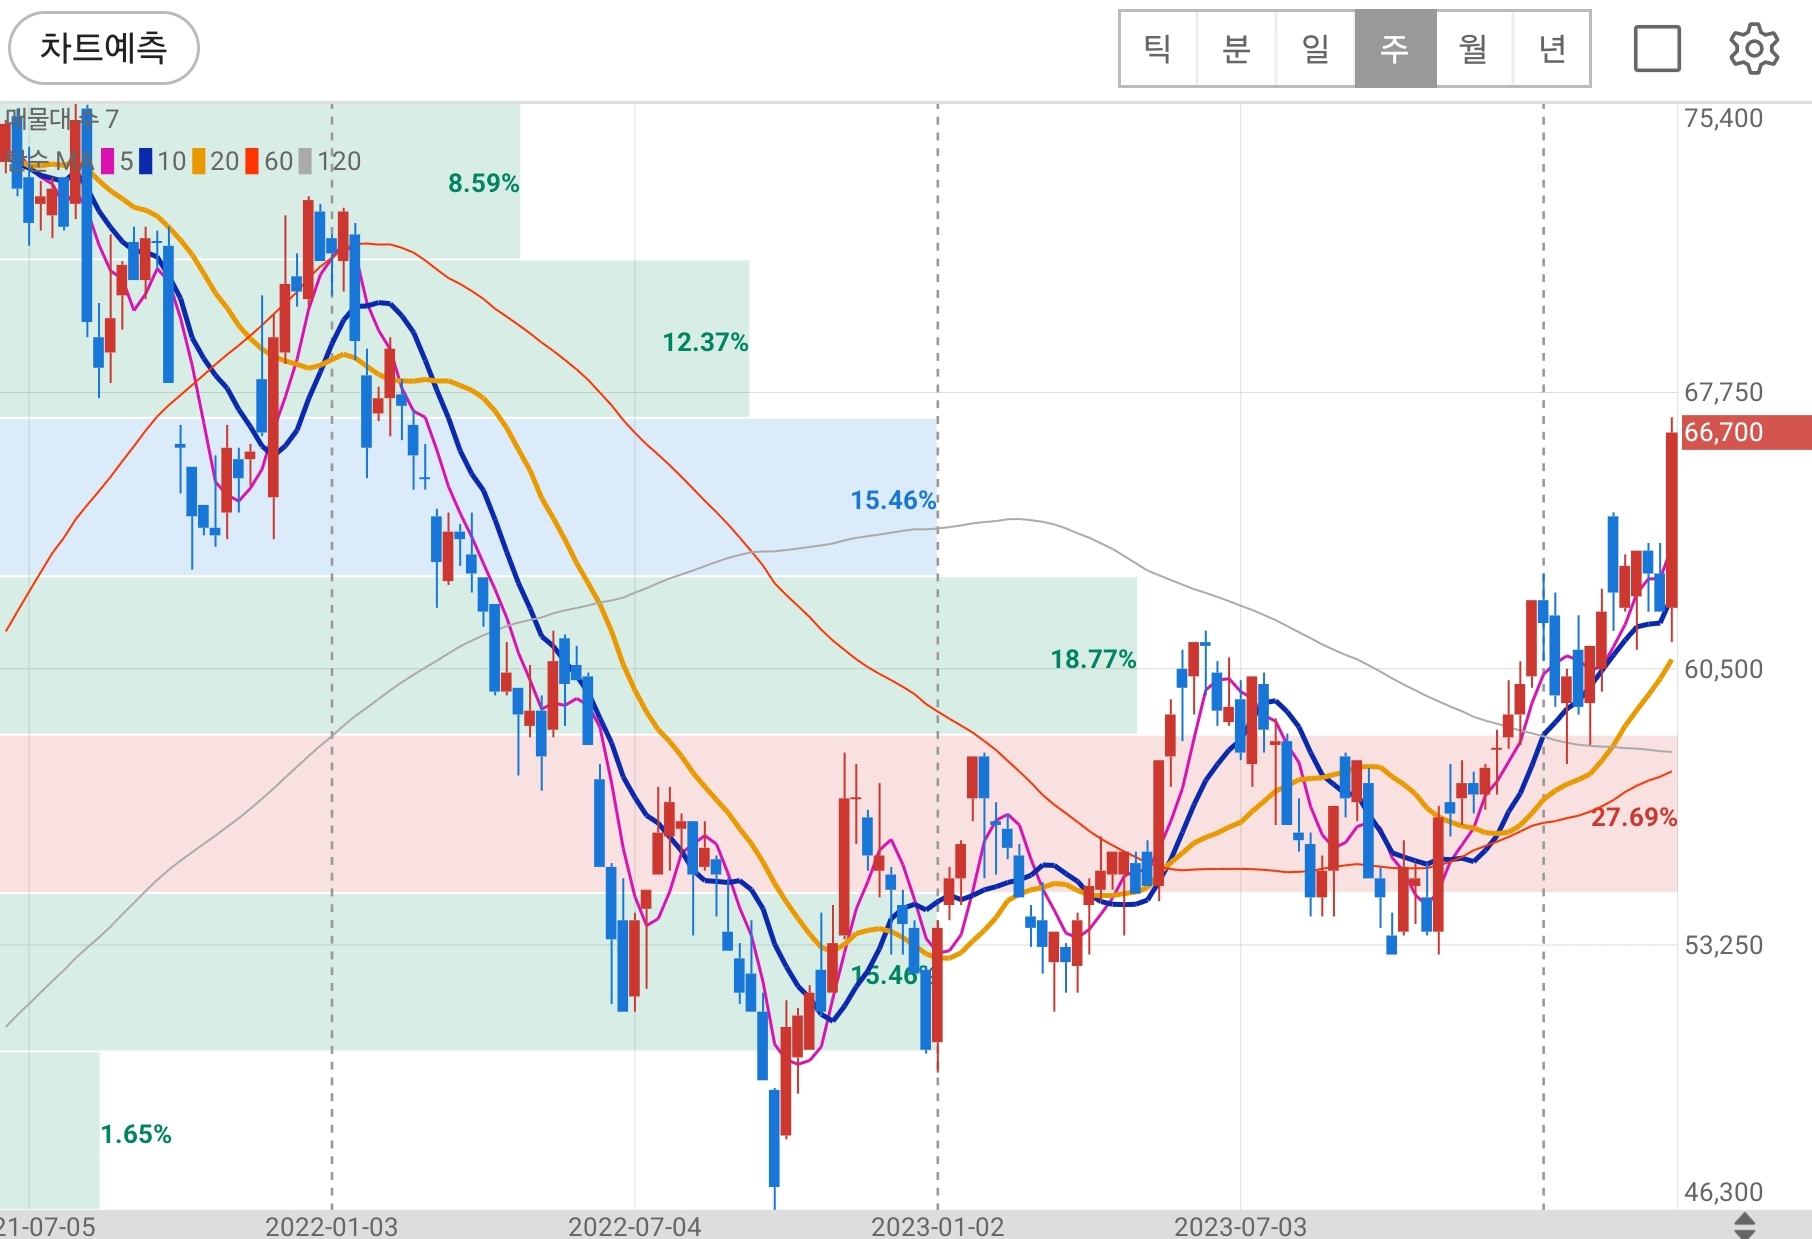
Task: Click the 53,250 price axis label
Action: point(1723,945)
